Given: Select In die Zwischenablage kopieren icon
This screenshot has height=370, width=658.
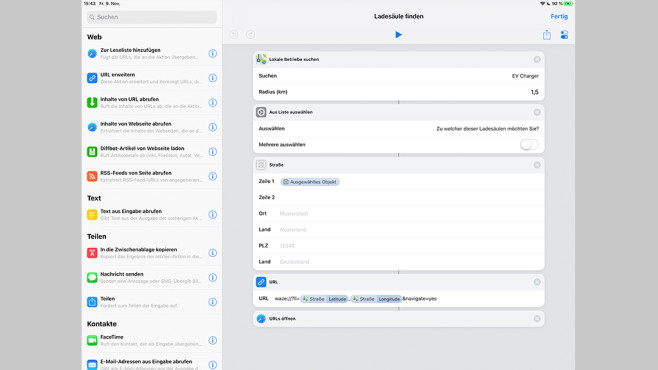Looking at the screenshot, I should [92, 253].
